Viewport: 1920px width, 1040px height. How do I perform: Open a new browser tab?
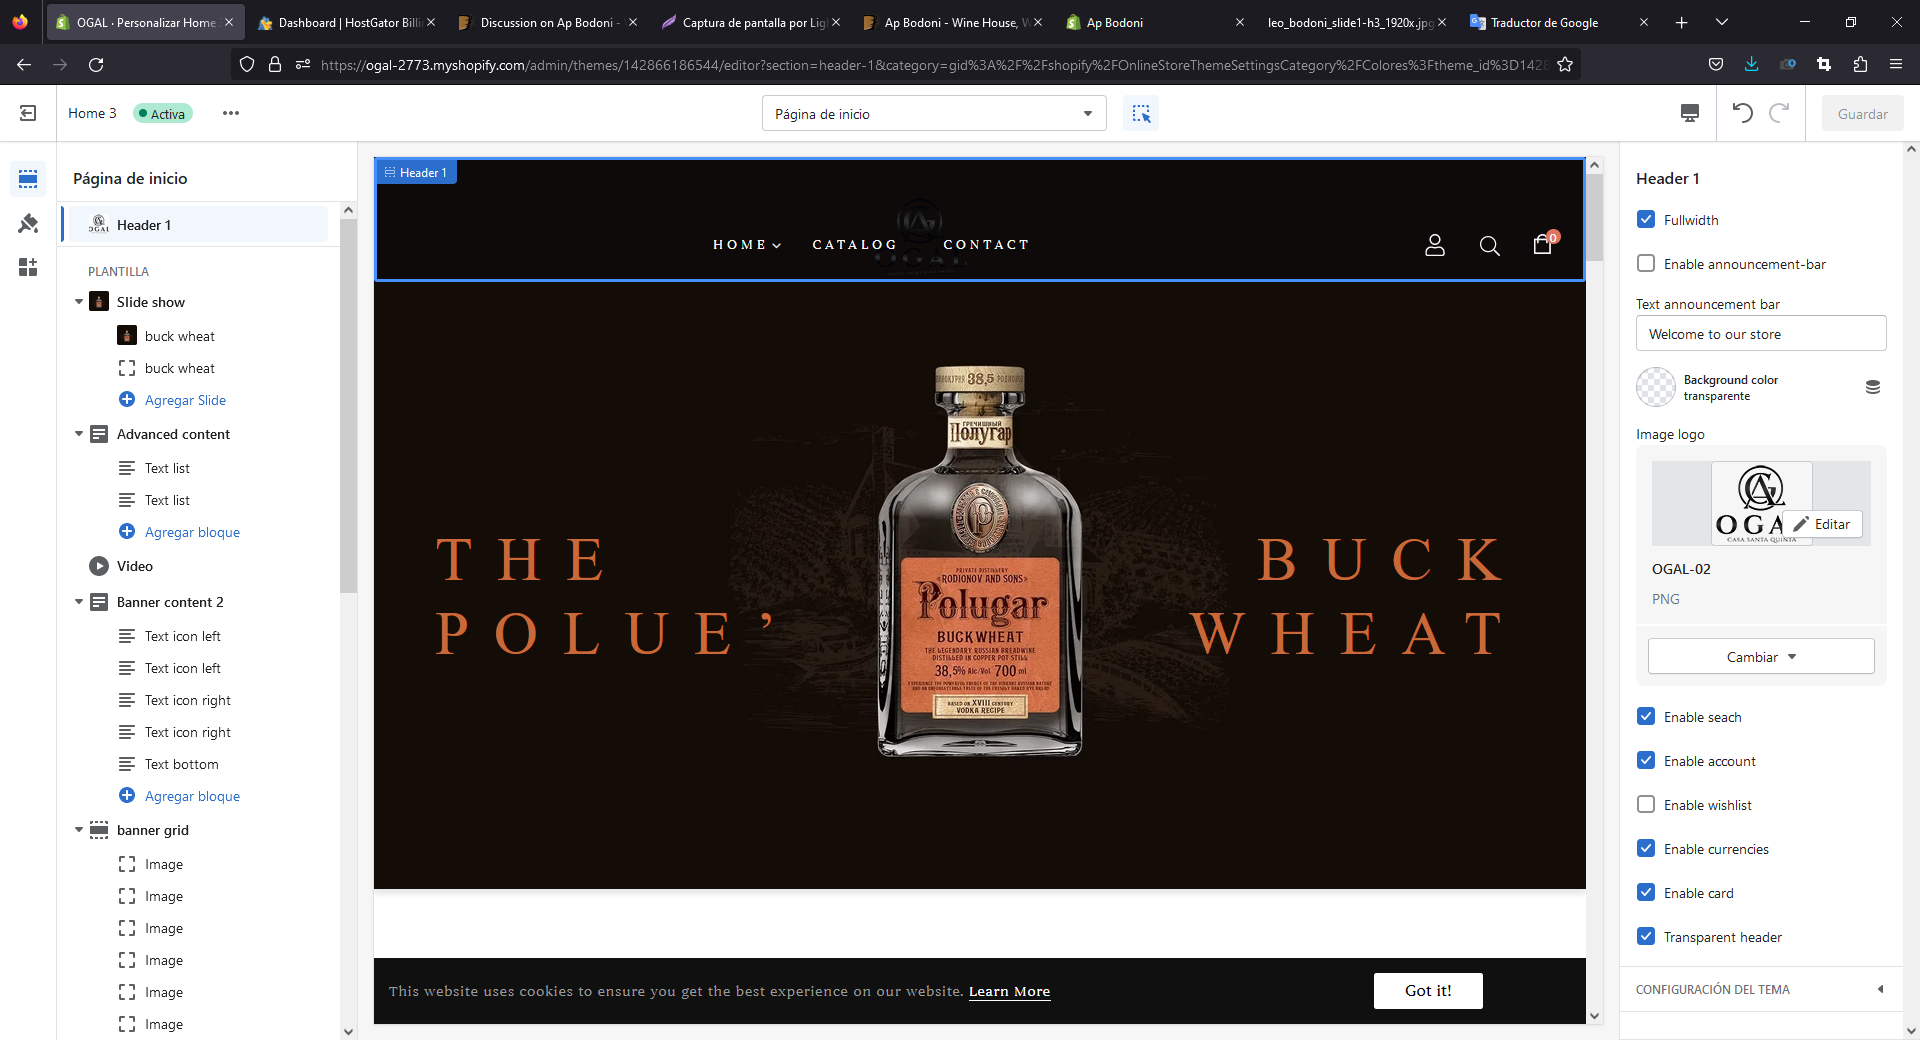1681,22
